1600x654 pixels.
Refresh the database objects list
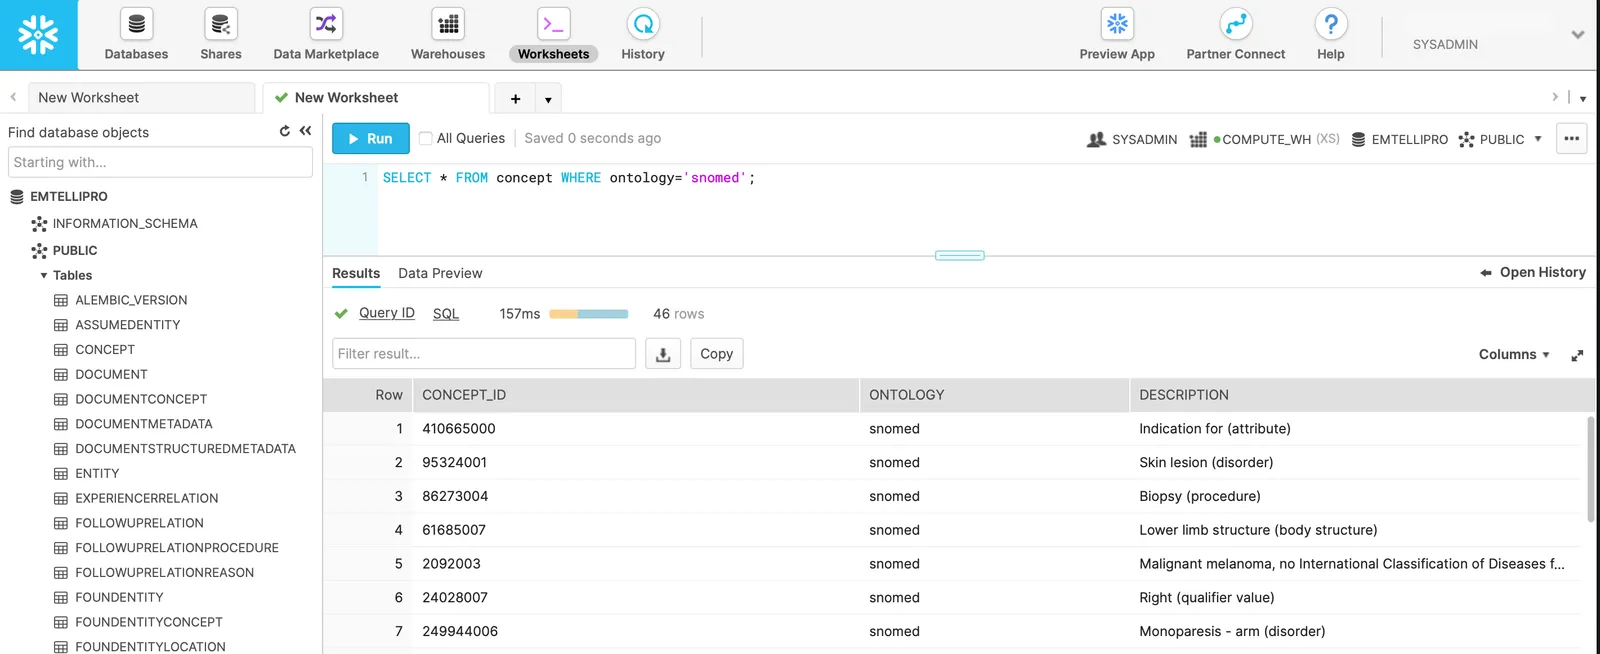click(x=285, y=131)
